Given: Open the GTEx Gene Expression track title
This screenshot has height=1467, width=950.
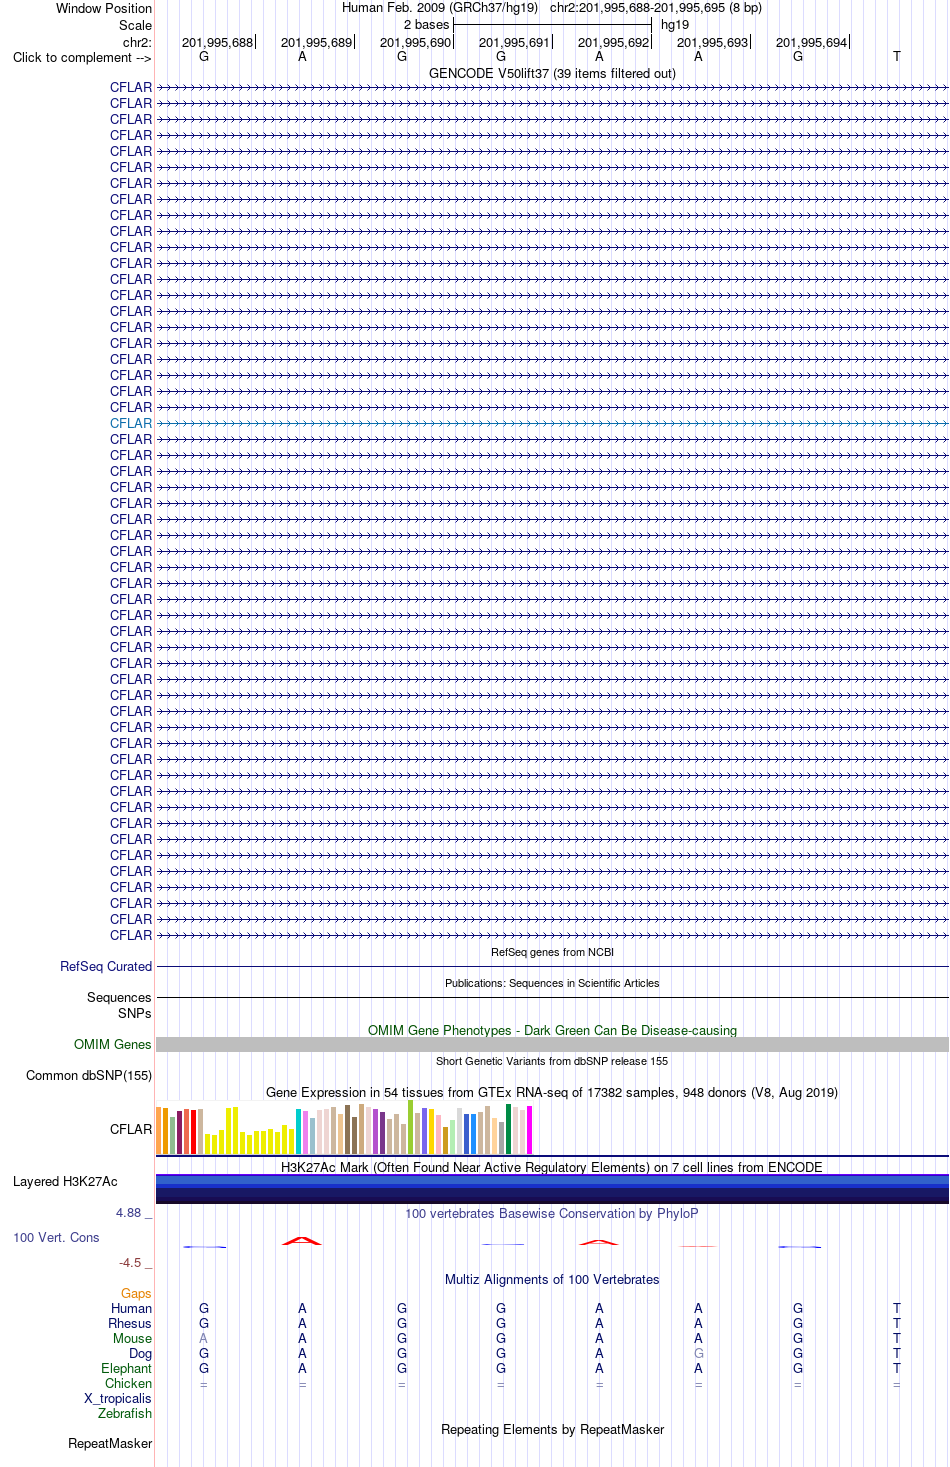Looking at the screenshot, I should click(x=552, y=1092).
